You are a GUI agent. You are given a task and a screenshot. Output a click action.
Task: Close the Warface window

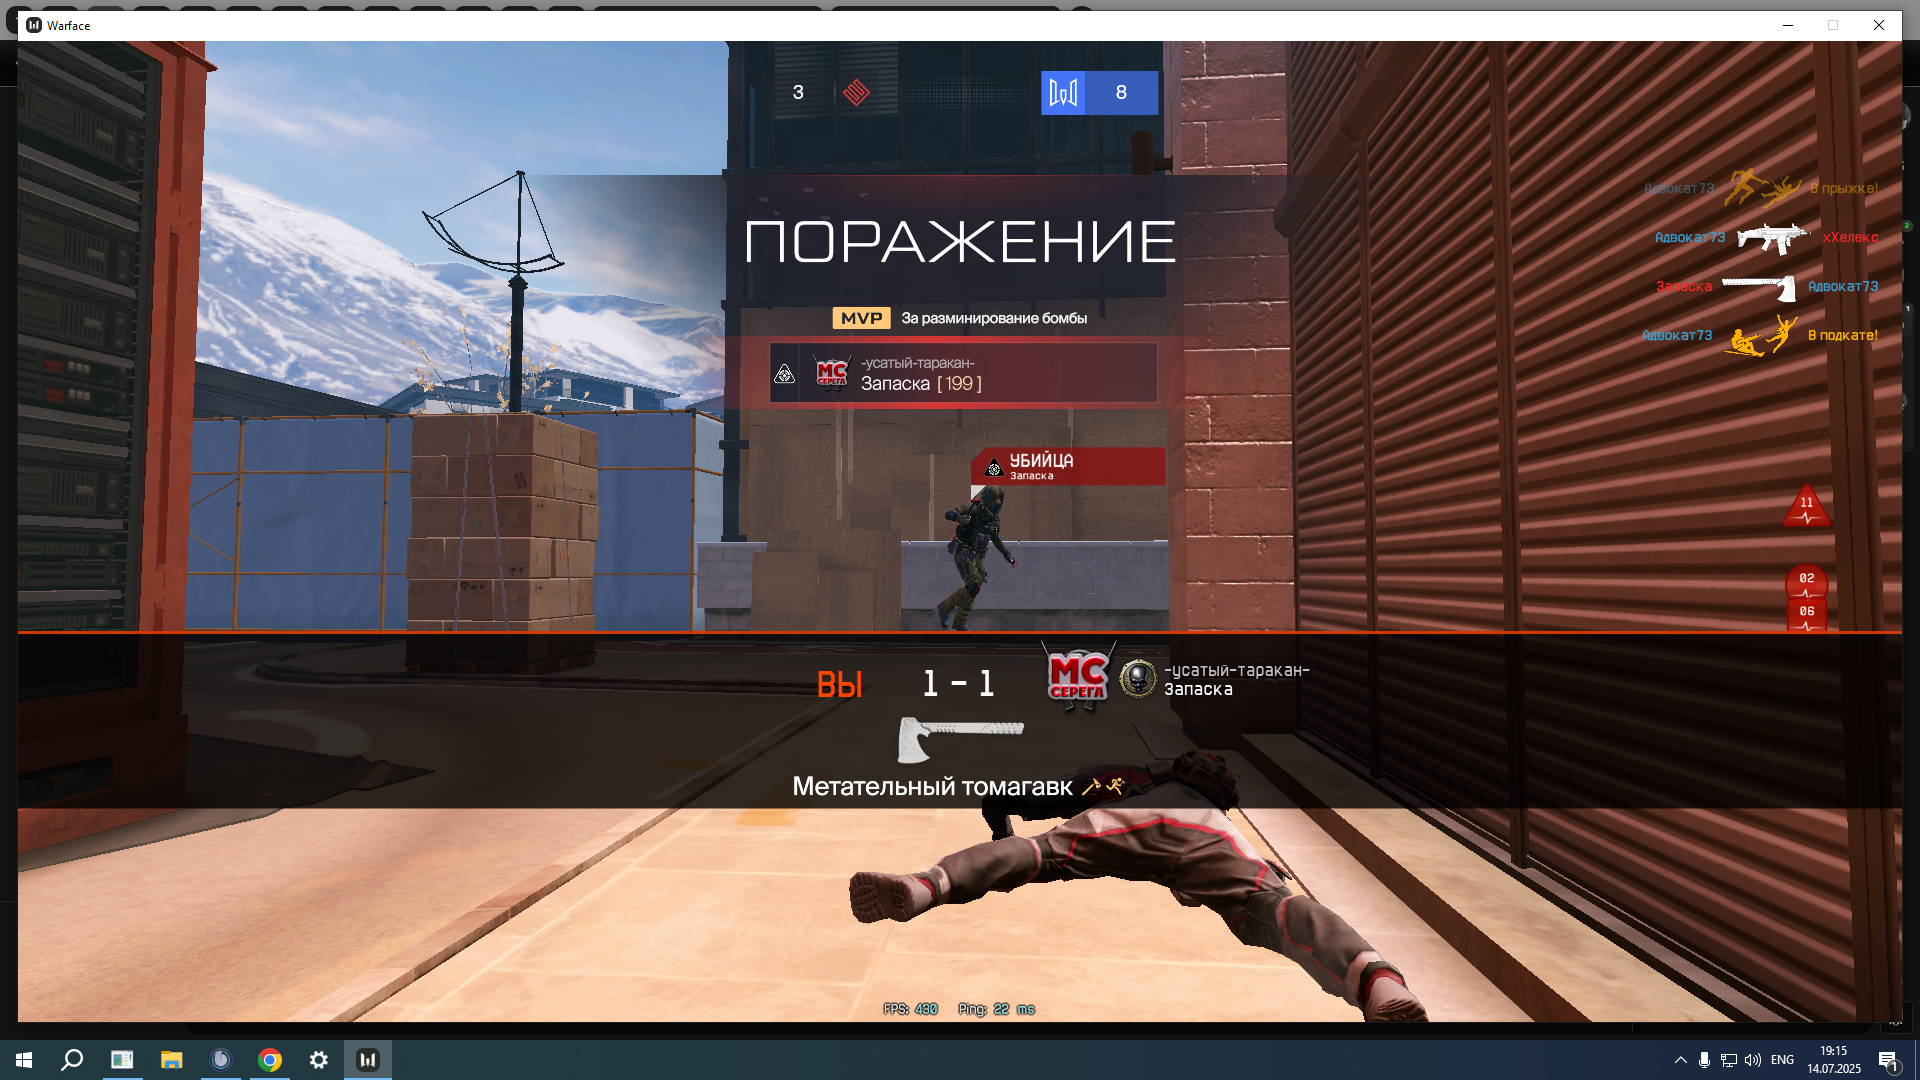[1879, 25]
